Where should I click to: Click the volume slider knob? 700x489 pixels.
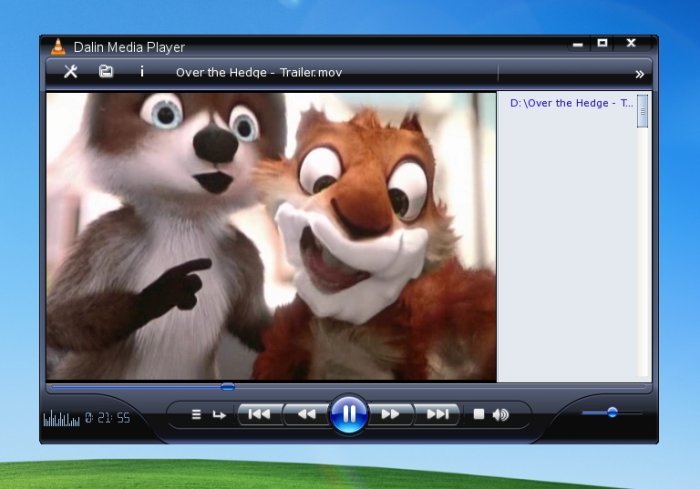pyautogui.click(x=612, y=412)
